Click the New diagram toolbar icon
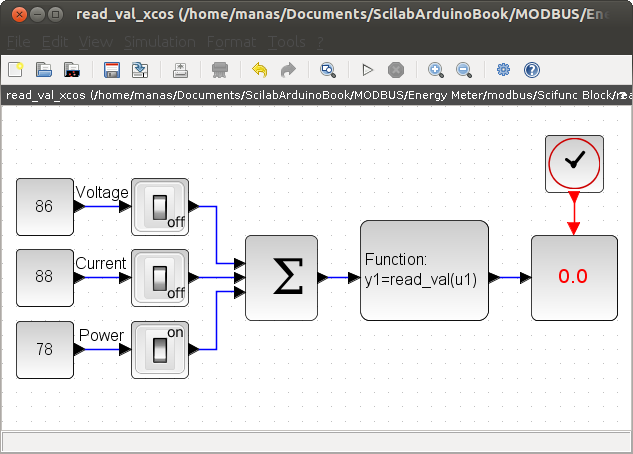The height and width of the screenshot is (454, 633). pyautogui.click(x=16, y=70)
